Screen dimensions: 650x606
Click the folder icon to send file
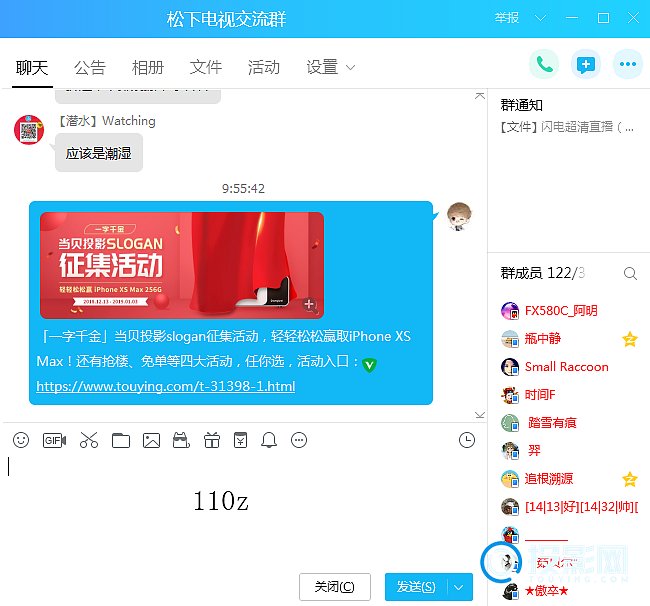coord(121,440)
